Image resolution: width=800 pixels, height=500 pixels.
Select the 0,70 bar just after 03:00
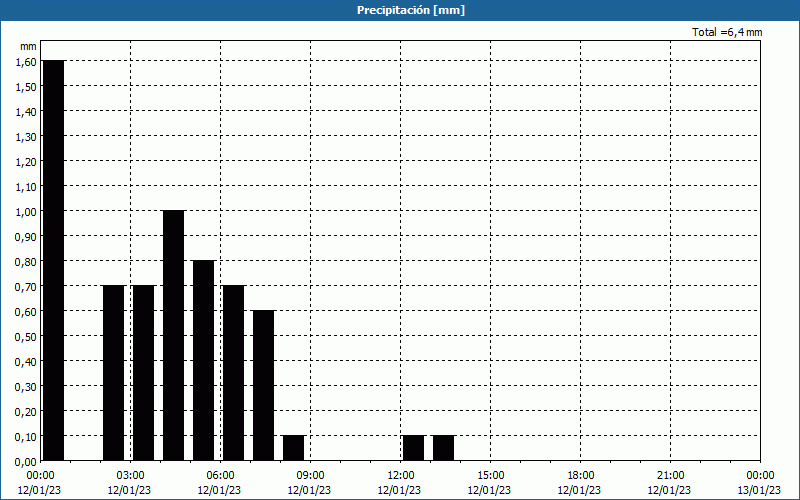click(x=143, y=372)
